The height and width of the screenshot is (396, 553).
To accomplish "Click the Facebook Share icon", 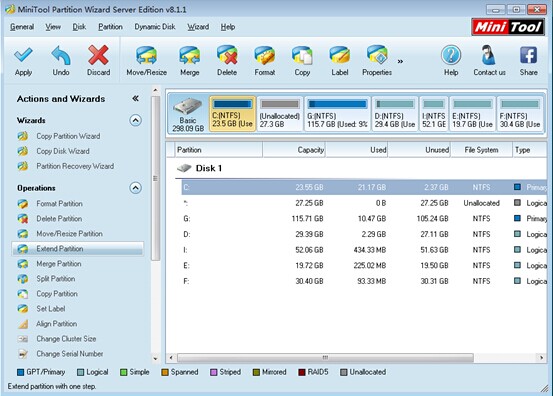I will pos(528,55).
